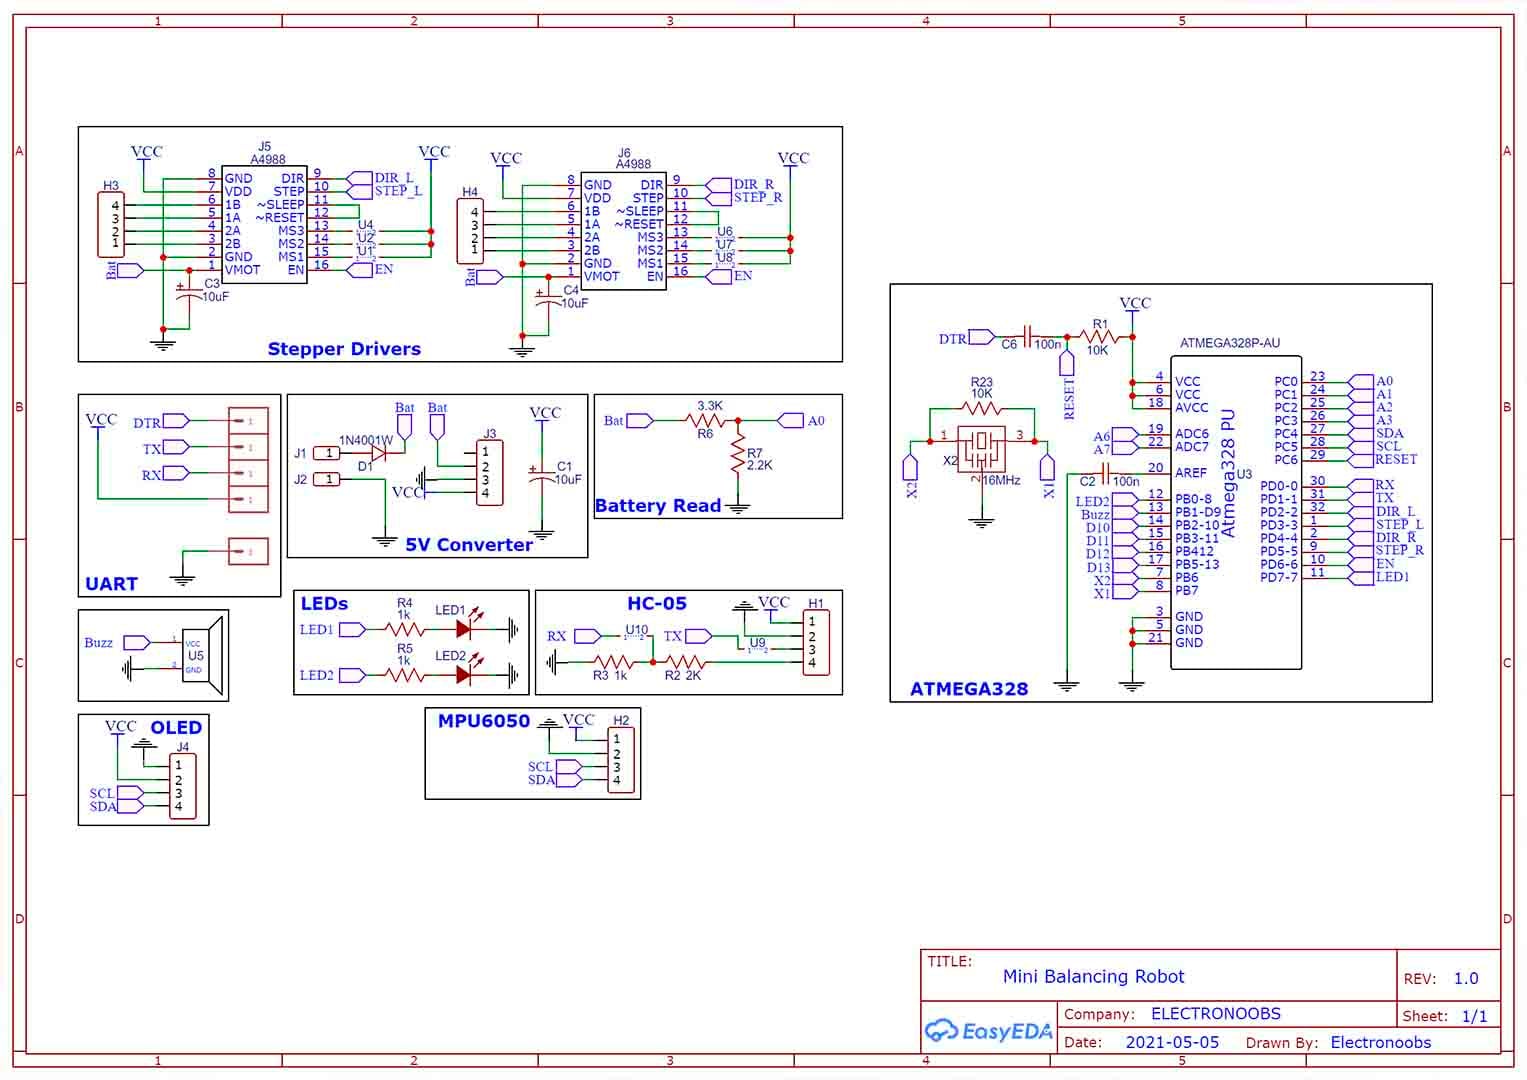
Task: Select capacitor C6 100n symbol
Action: [x=1028, y=337]
